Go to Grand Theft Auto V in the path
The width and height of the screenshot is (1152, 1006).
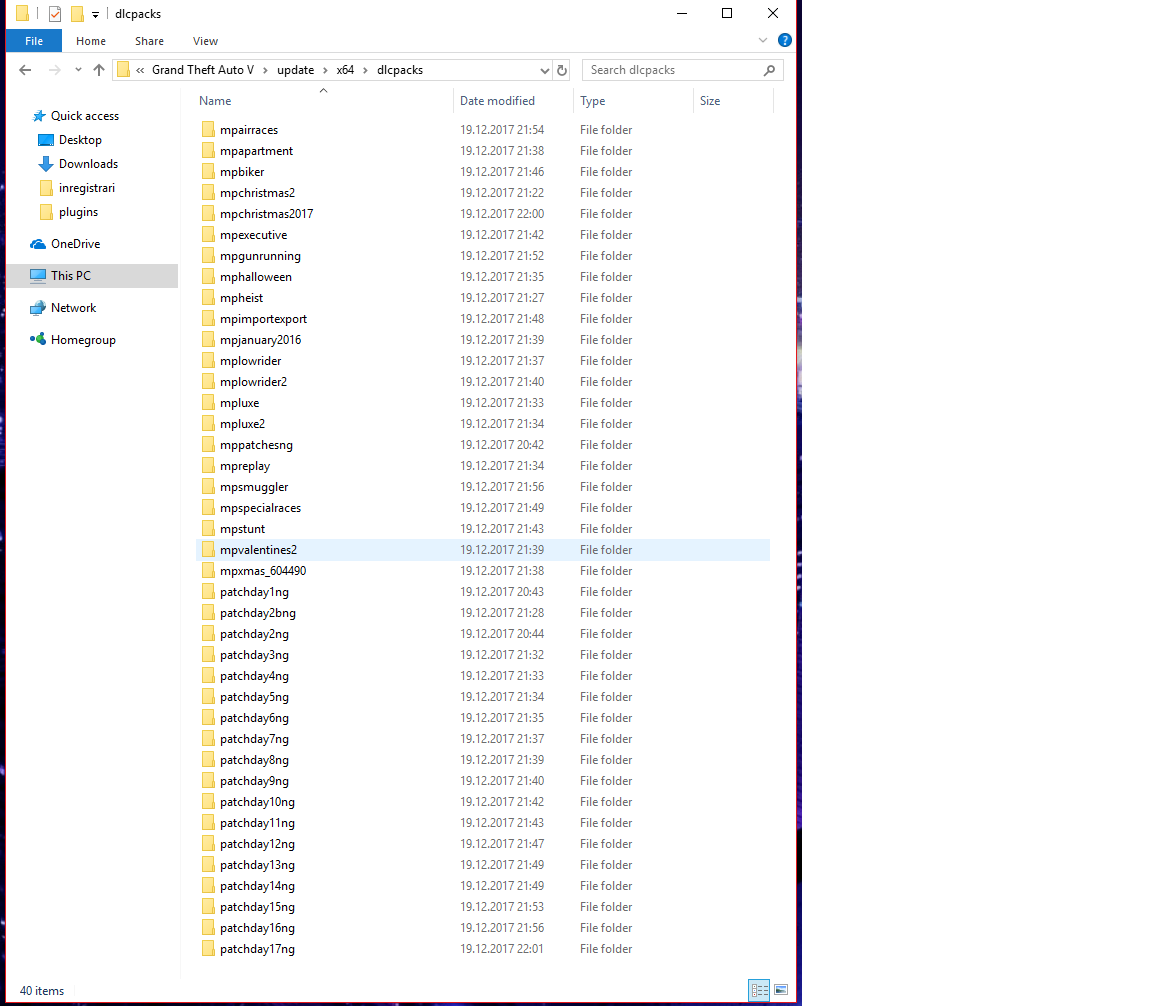point(203,70)
